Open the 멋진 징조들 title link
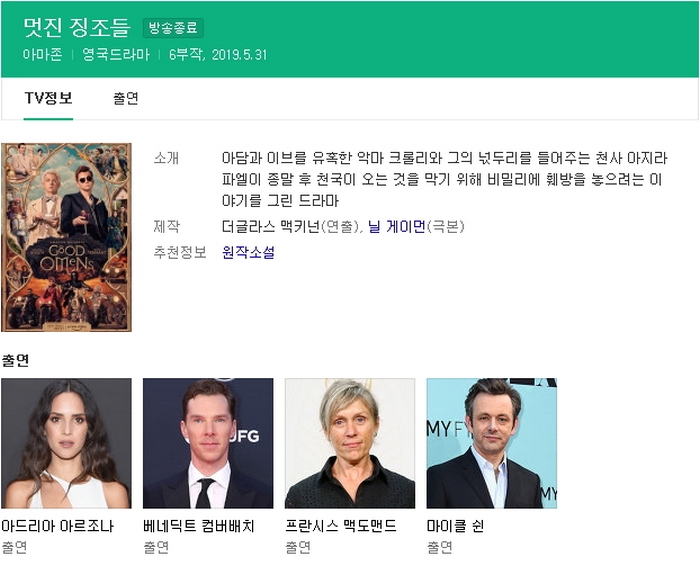 (x=76, y=27)
